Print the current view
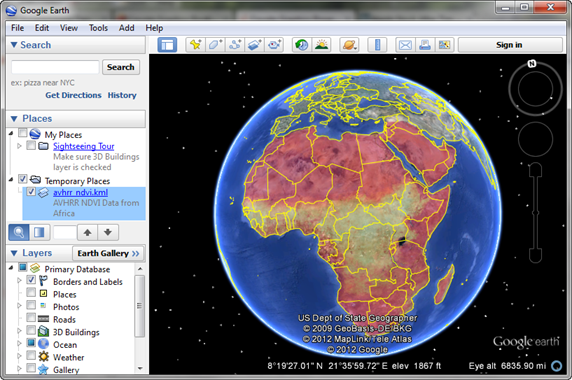 click(425, 45)
